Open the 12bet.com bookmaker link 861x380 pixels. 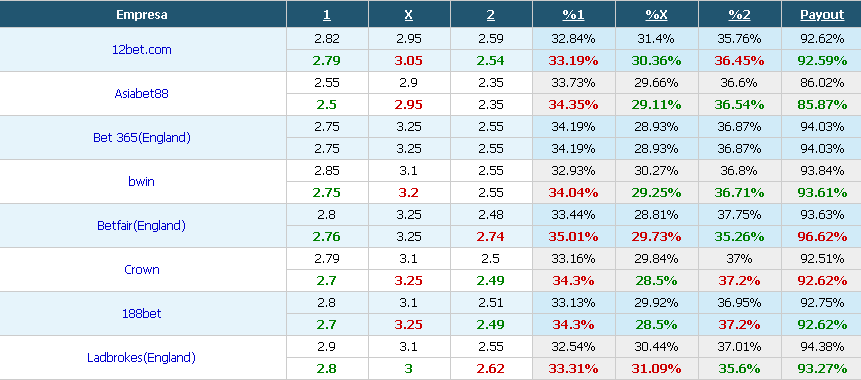click(x=142, y=49)
